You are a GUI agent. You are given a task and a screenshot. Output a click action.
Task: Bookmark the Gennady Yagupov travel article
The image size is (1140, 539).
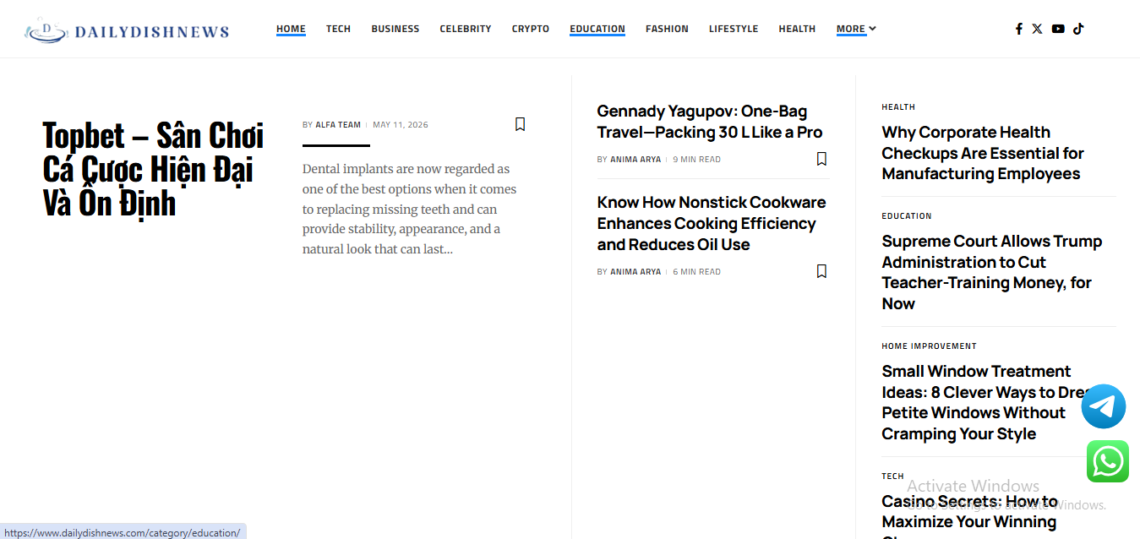(822, 159)
